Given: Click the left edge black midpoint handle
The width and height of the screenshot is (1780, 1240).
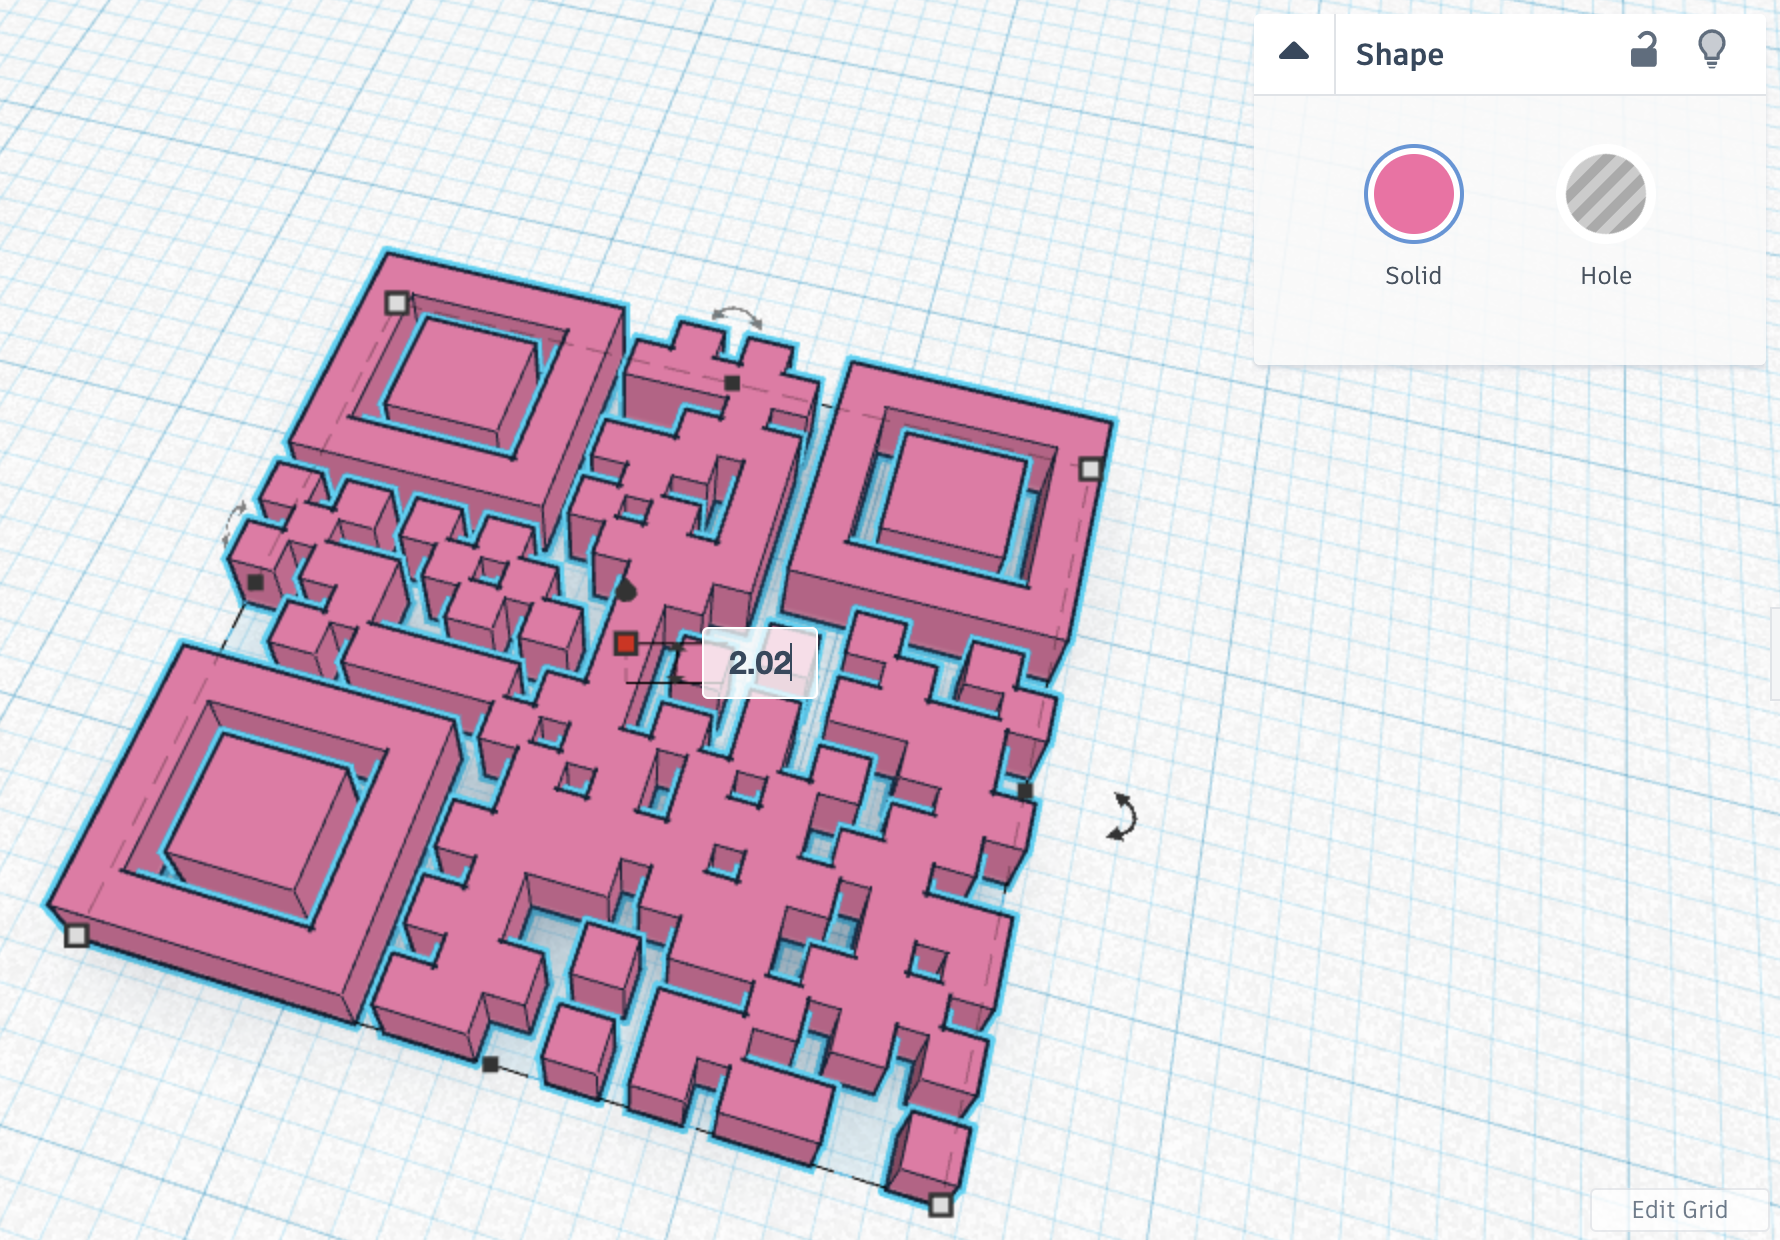Looking at the screenshot, I should (255, 582).
